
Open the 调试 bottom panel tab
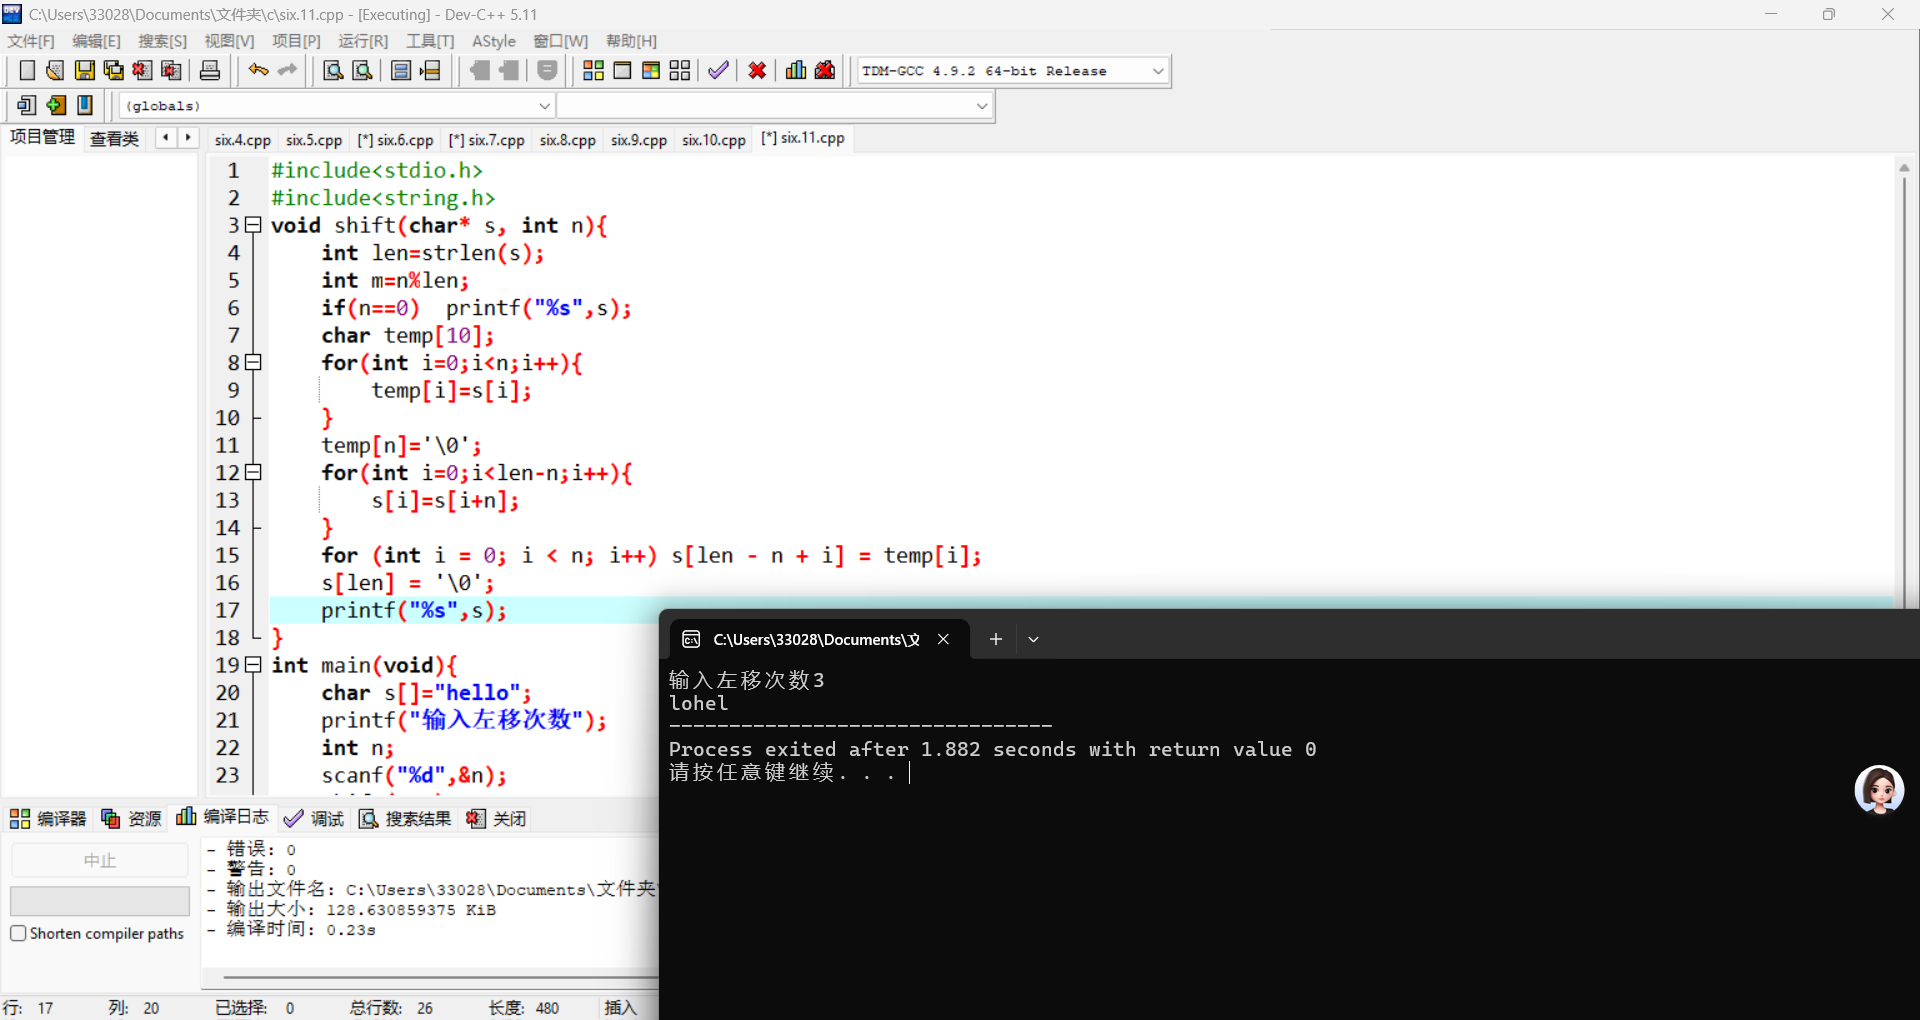pyautogui.click(x=314, y=818)
